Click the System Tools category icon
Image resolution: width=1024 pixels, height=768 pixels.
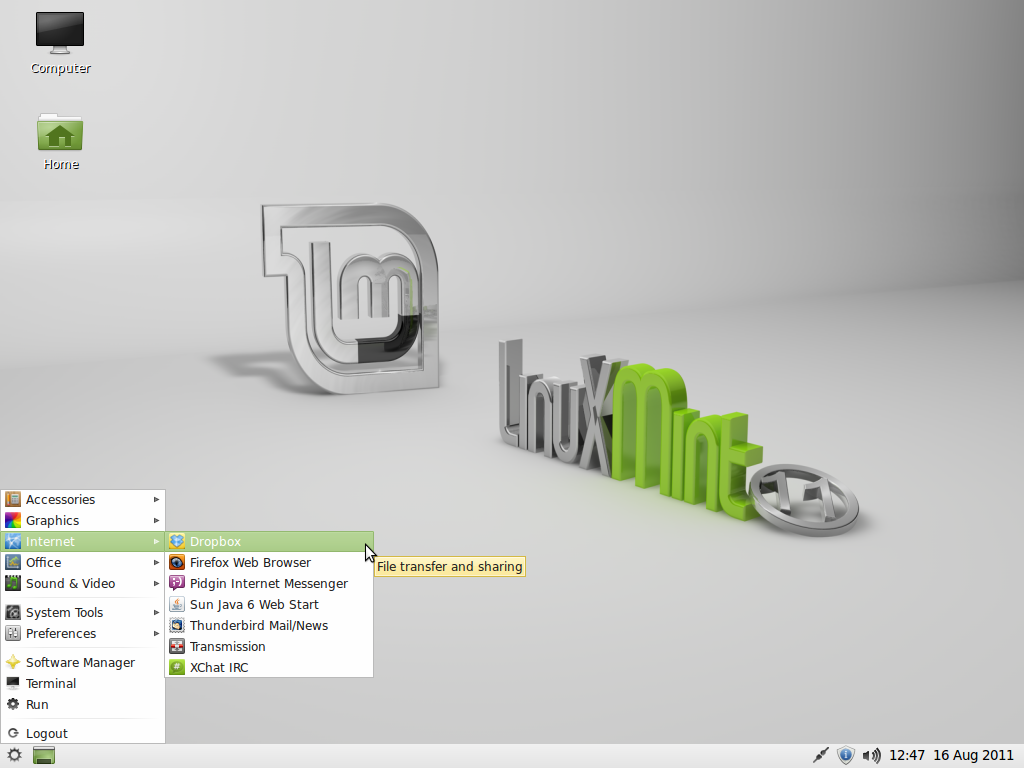[13, 613]
